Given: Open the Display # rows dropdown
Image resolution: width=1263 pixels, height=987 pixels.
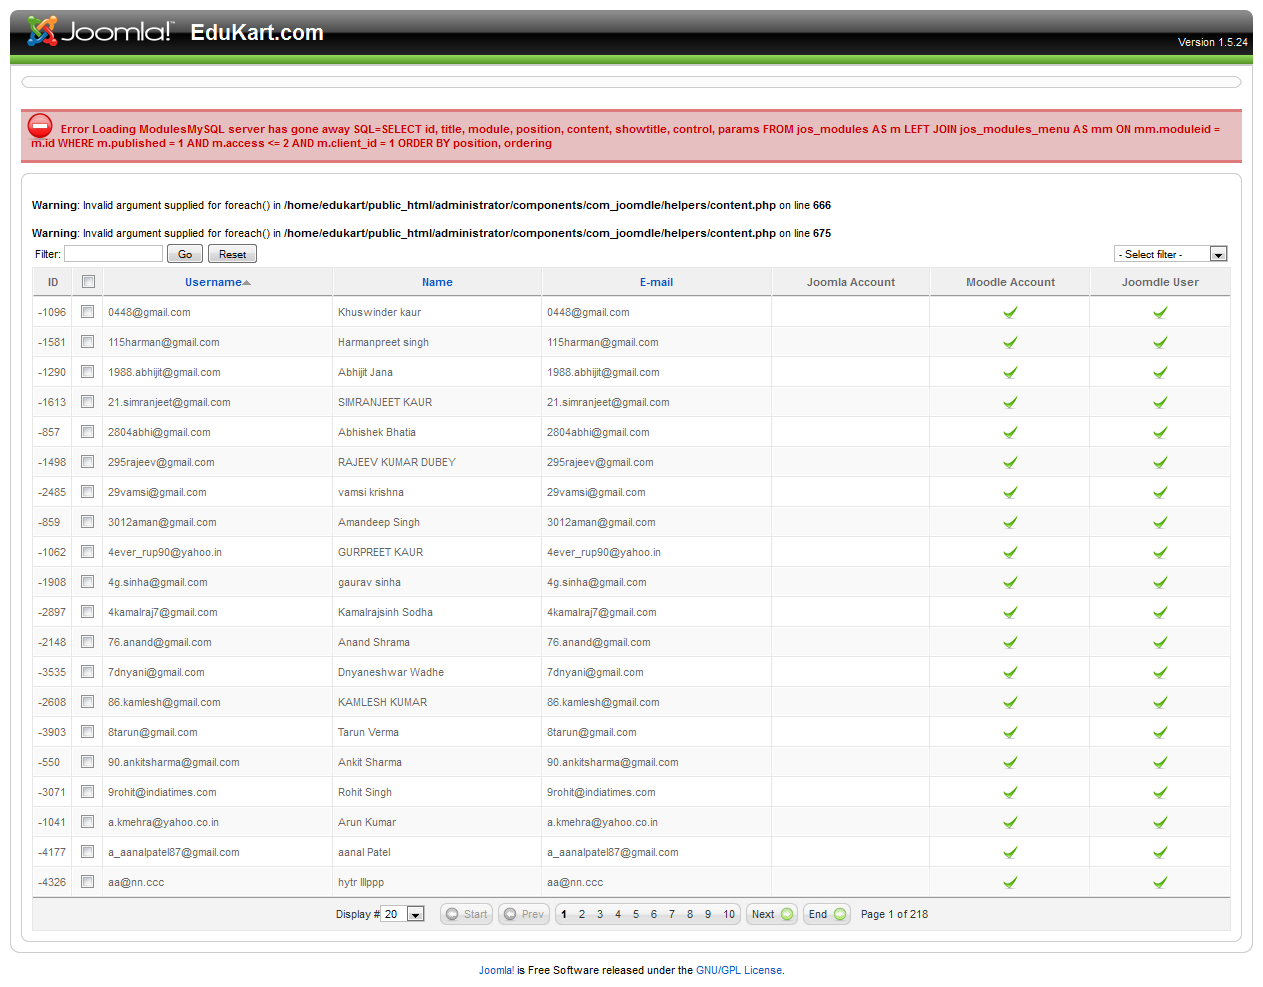Looking at the screenshot, I should pos(404,914).
